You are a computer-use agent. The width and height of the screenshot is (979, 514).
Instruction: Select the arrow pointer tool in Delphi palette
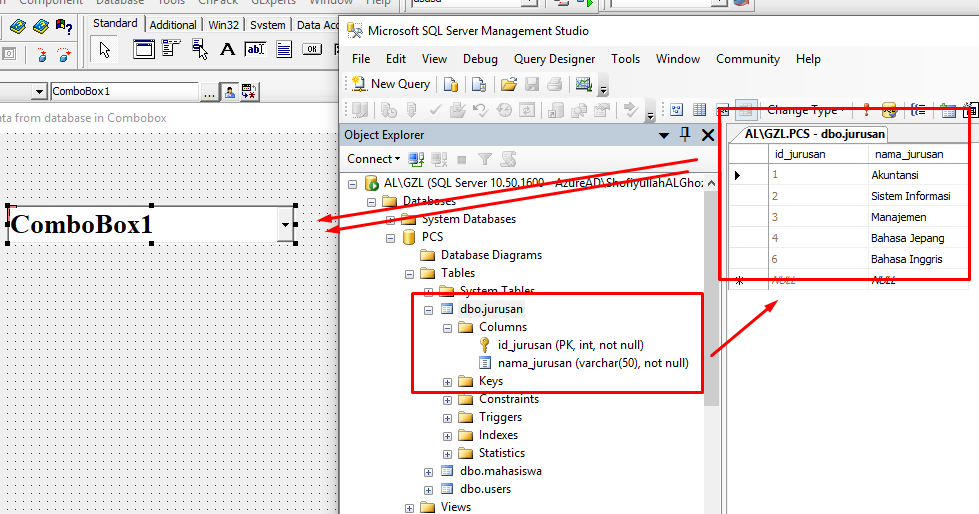point(104,49)
